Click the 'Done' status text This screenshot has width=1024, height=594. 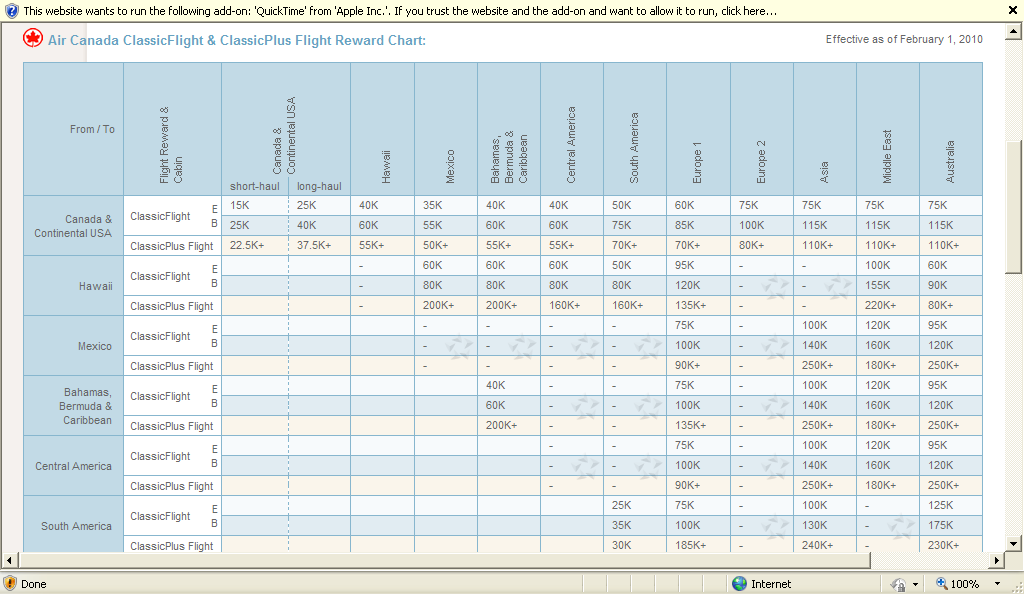tap(33, 584)
